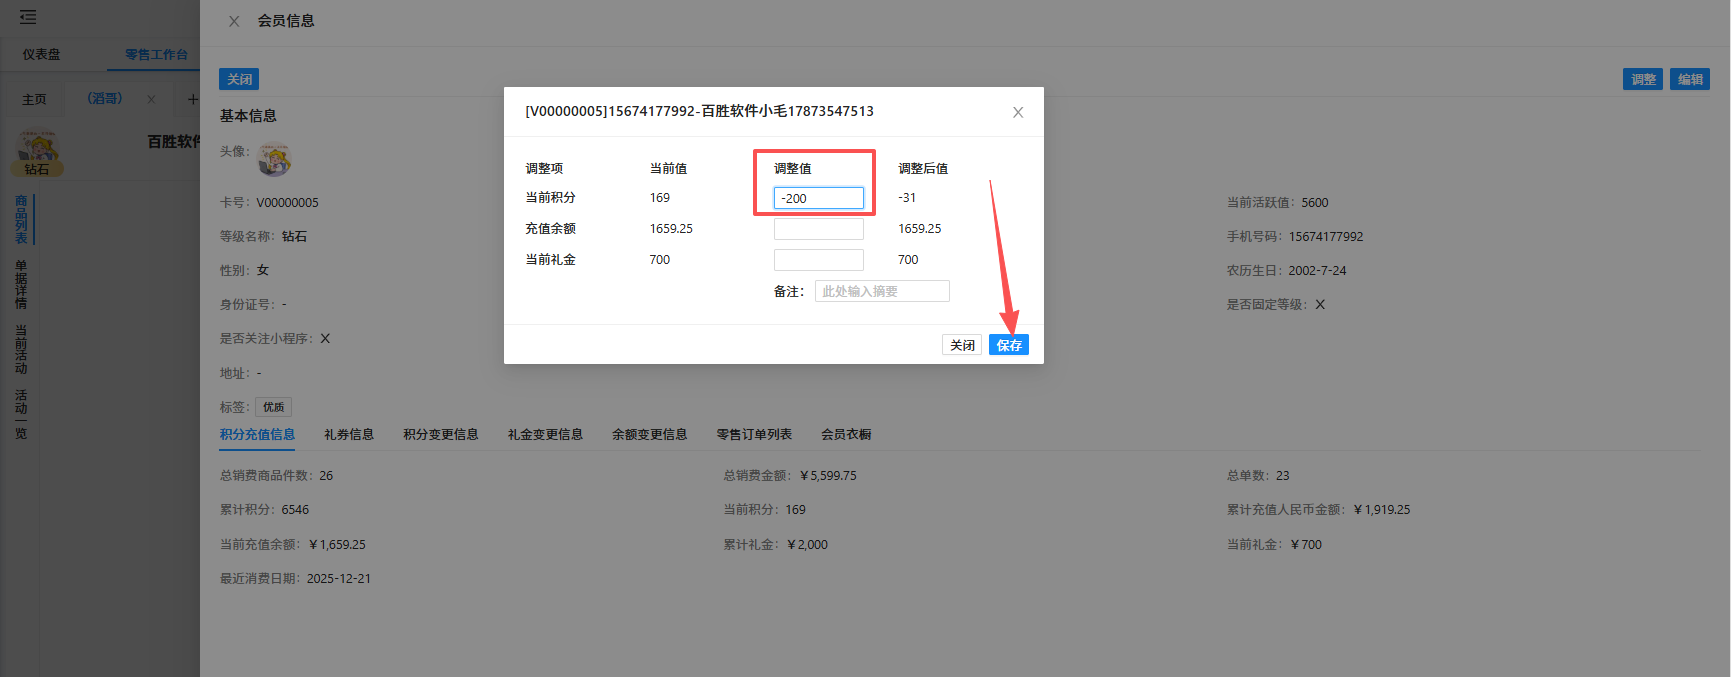1731x677 pixels.
Task: Click the blue 关闭 button under 会员信息
Action: click(x=239, y=79)
